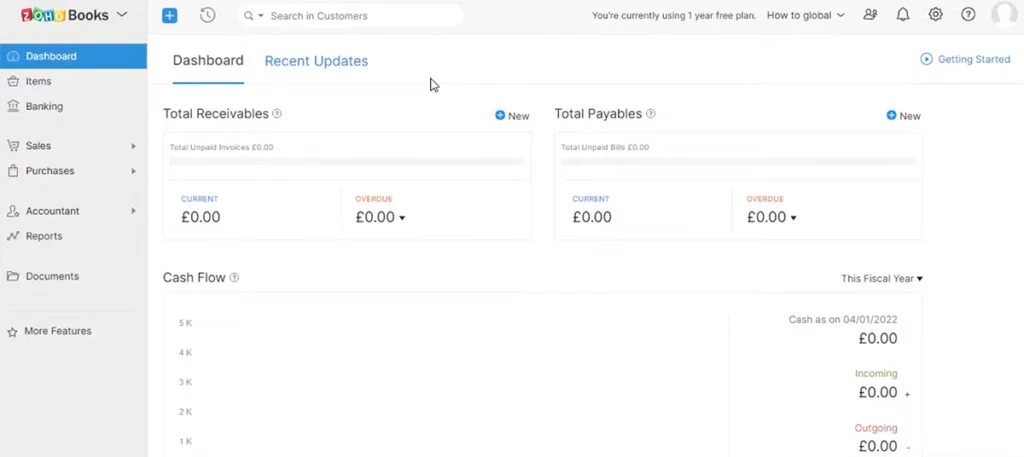Open the receivables OVERDUE £0.00 dropdown
This screenshot has width=1024, height=457.
[x=381, y=217]
